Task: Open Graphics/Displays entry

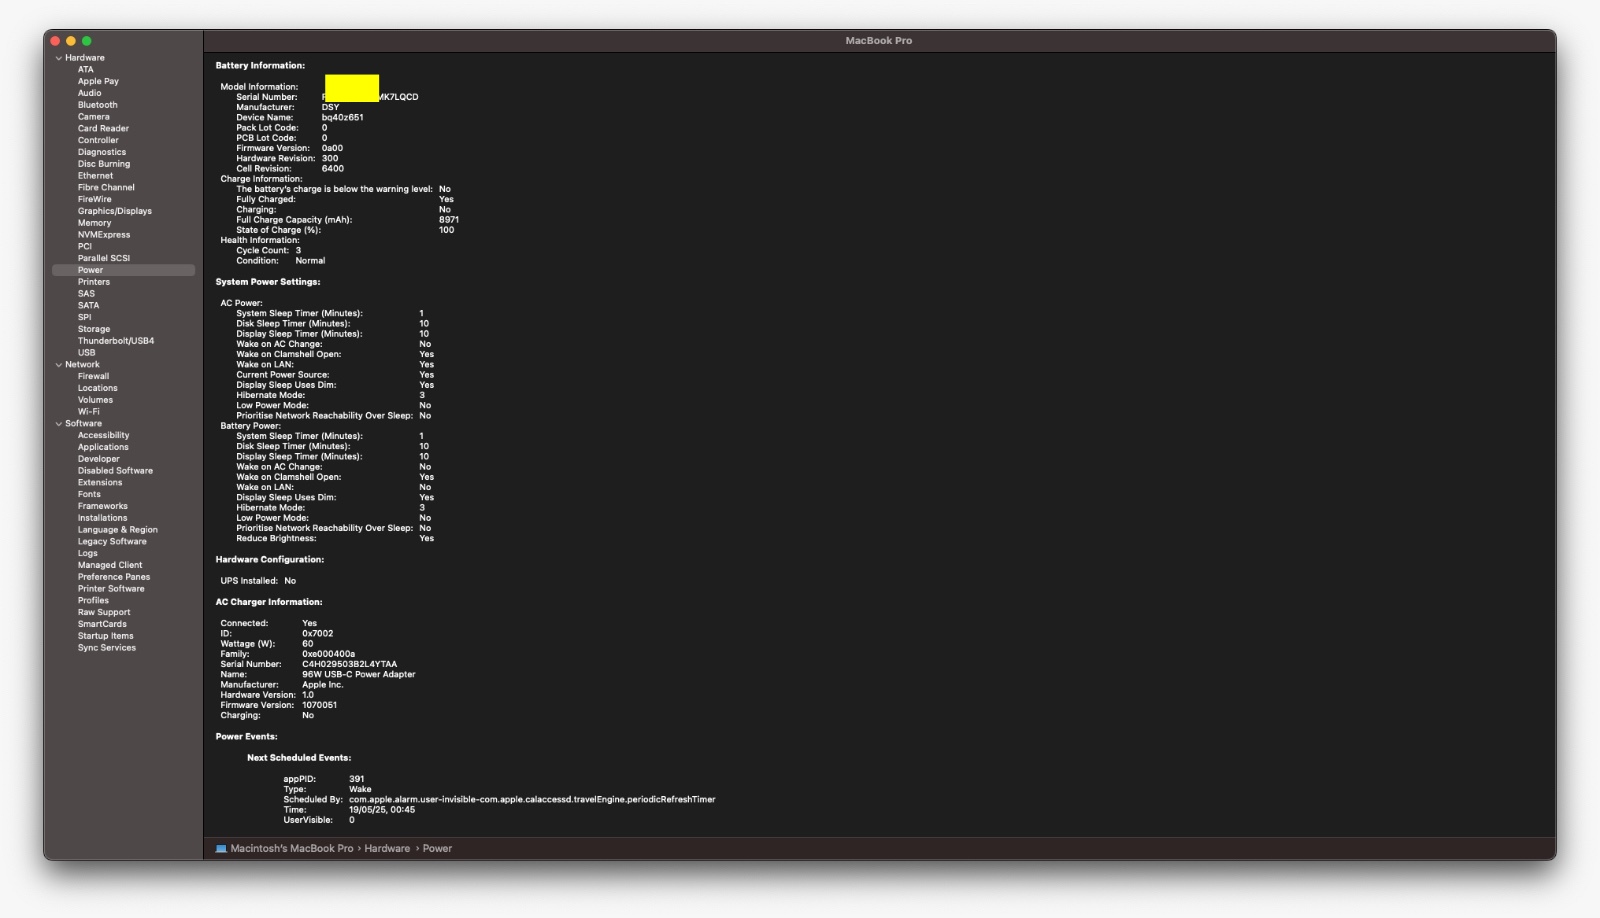Action: coord(115,212)
